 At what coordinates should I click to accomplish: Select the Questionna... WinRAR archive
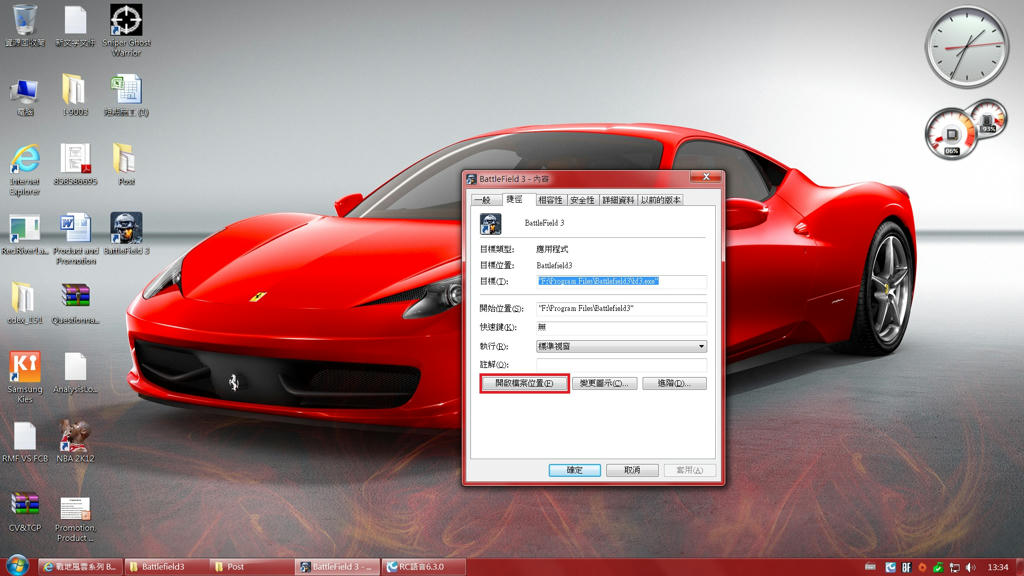pos(75,303)
